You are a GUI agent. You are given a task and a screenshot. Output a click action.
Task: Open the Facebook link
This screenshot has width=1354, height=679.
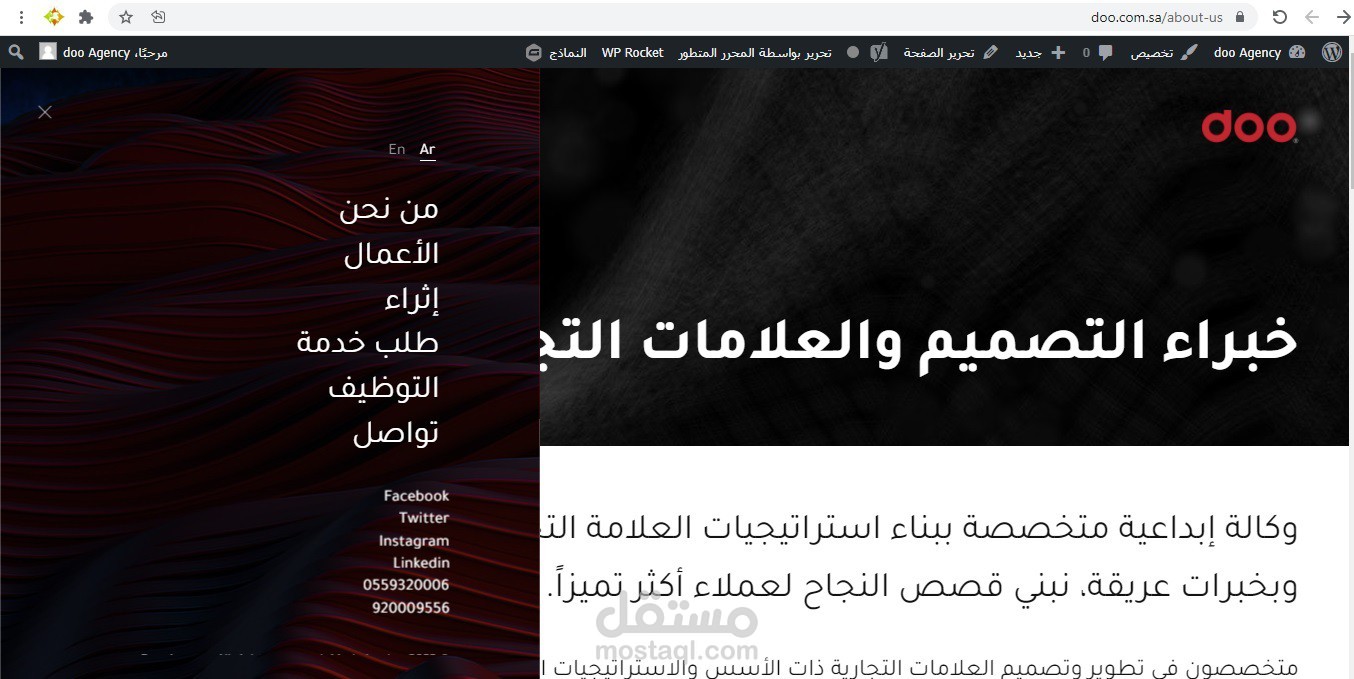point(416,495)
